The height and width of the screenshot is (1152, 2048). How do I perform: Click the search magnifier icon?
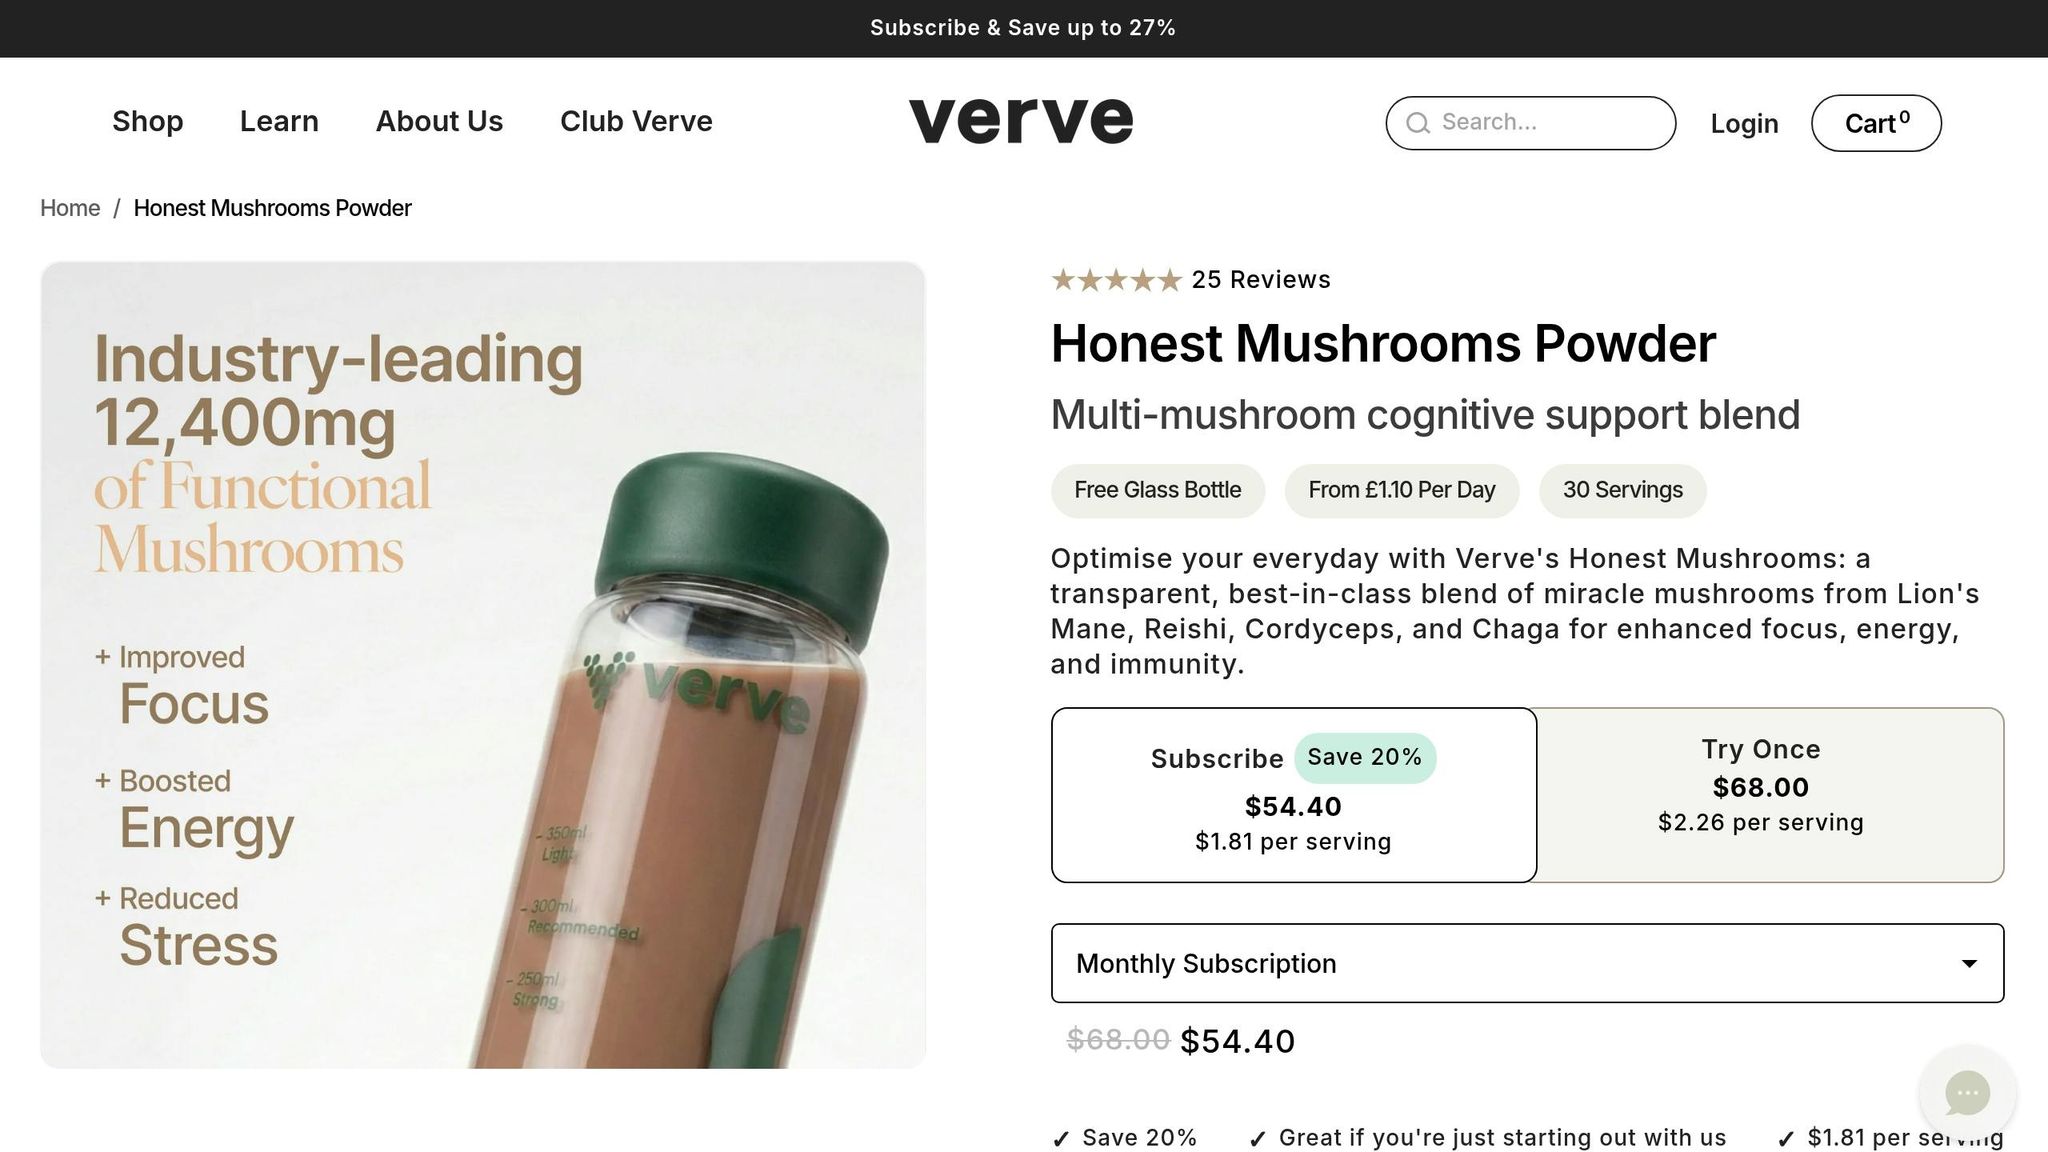[1418, 122]
